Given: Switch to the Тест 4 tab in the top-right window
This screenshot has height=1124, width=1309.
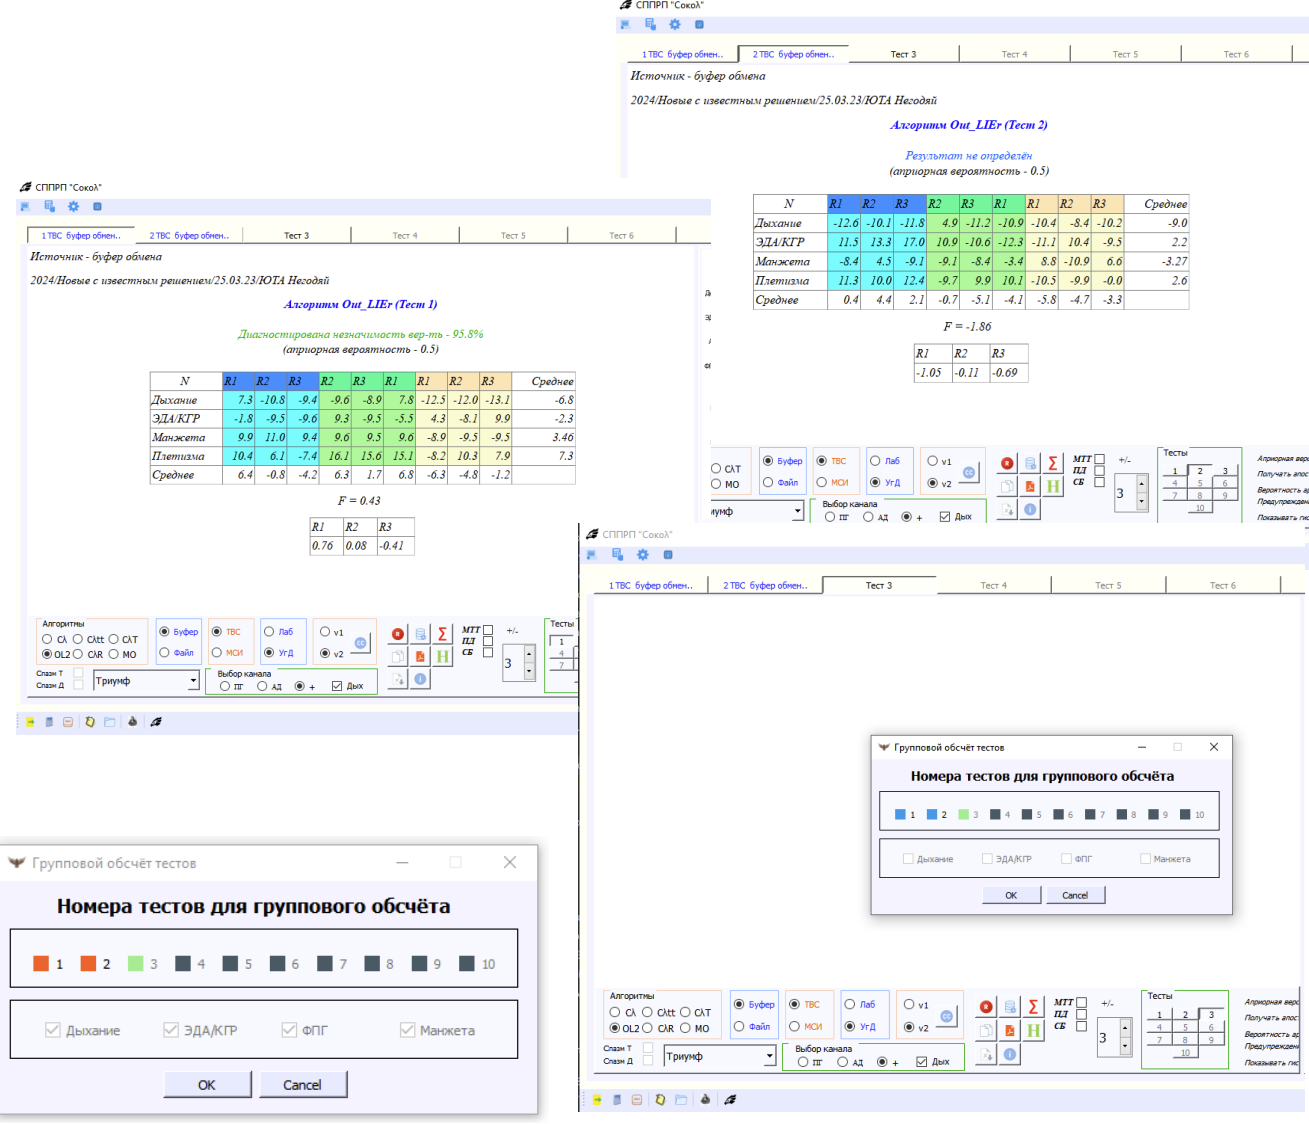Looking at the screenshot, I should pos(1014,54).
